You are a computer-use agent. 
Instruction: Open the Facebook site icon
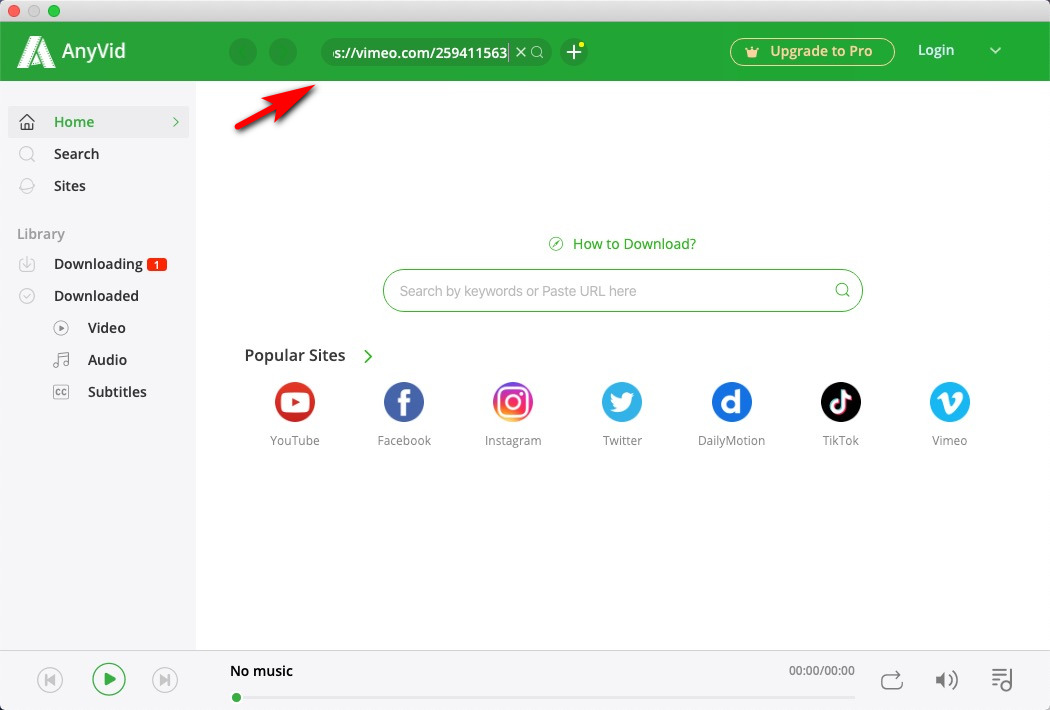pyautogui.click(x=404, y=402)
